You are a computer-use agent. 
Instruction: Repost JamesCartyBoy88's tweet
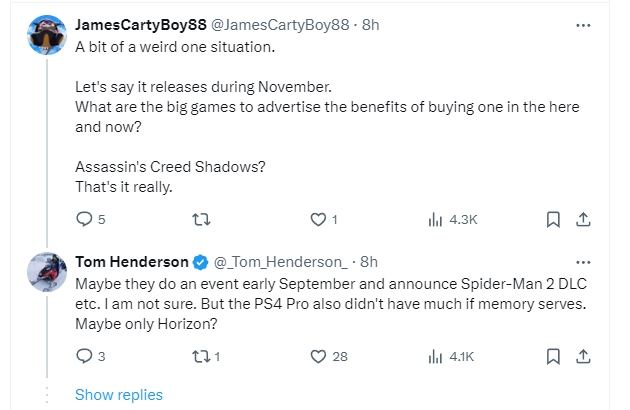(200, 219)
